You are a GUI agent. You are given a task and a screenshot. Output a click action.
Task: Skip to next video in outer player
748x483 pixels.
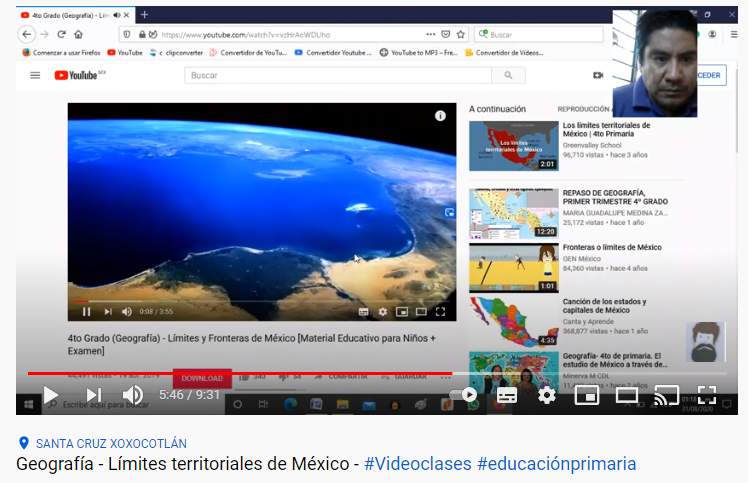(94, 395)
